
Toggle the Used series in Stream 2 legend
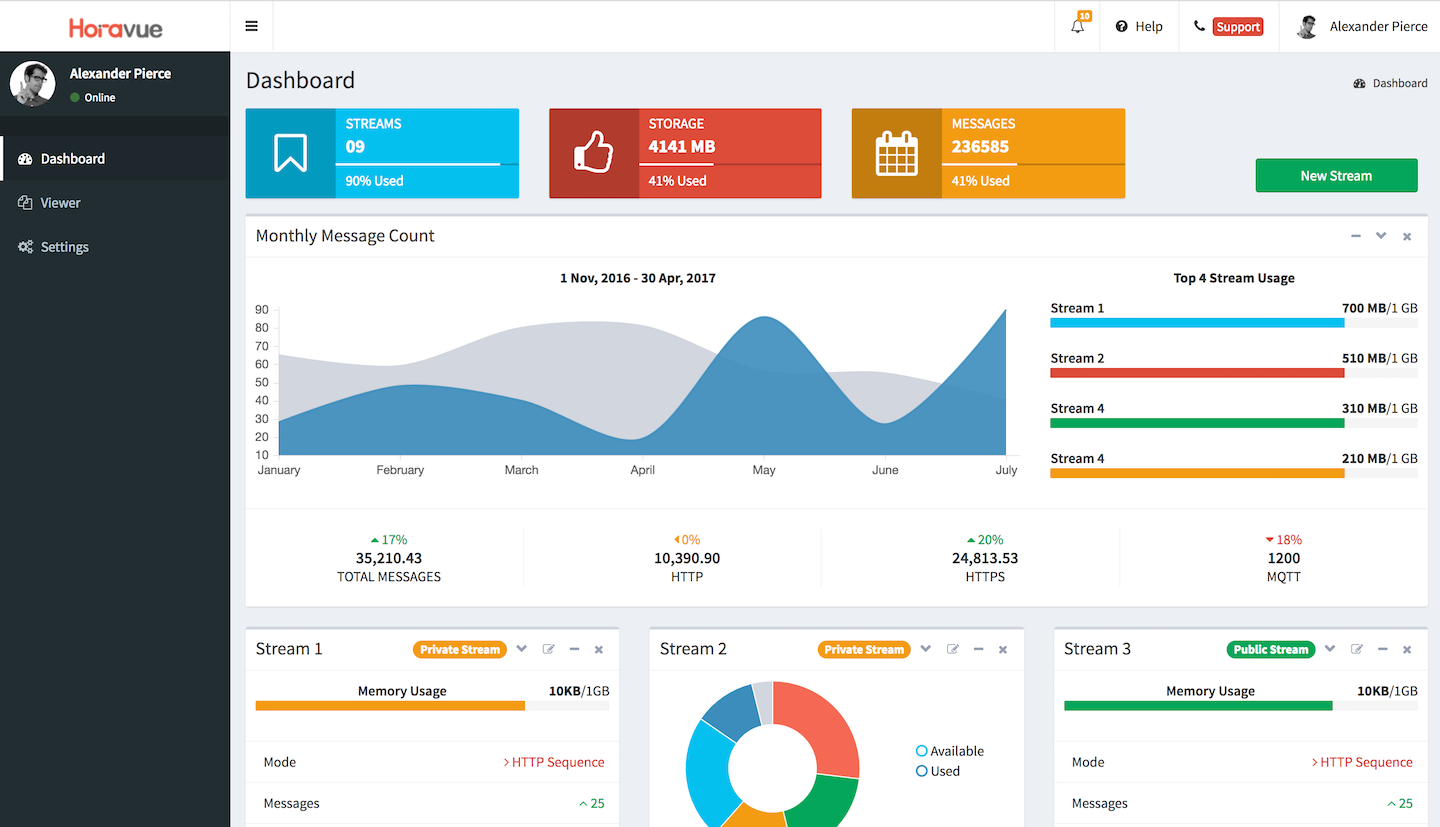pos(921,771)
